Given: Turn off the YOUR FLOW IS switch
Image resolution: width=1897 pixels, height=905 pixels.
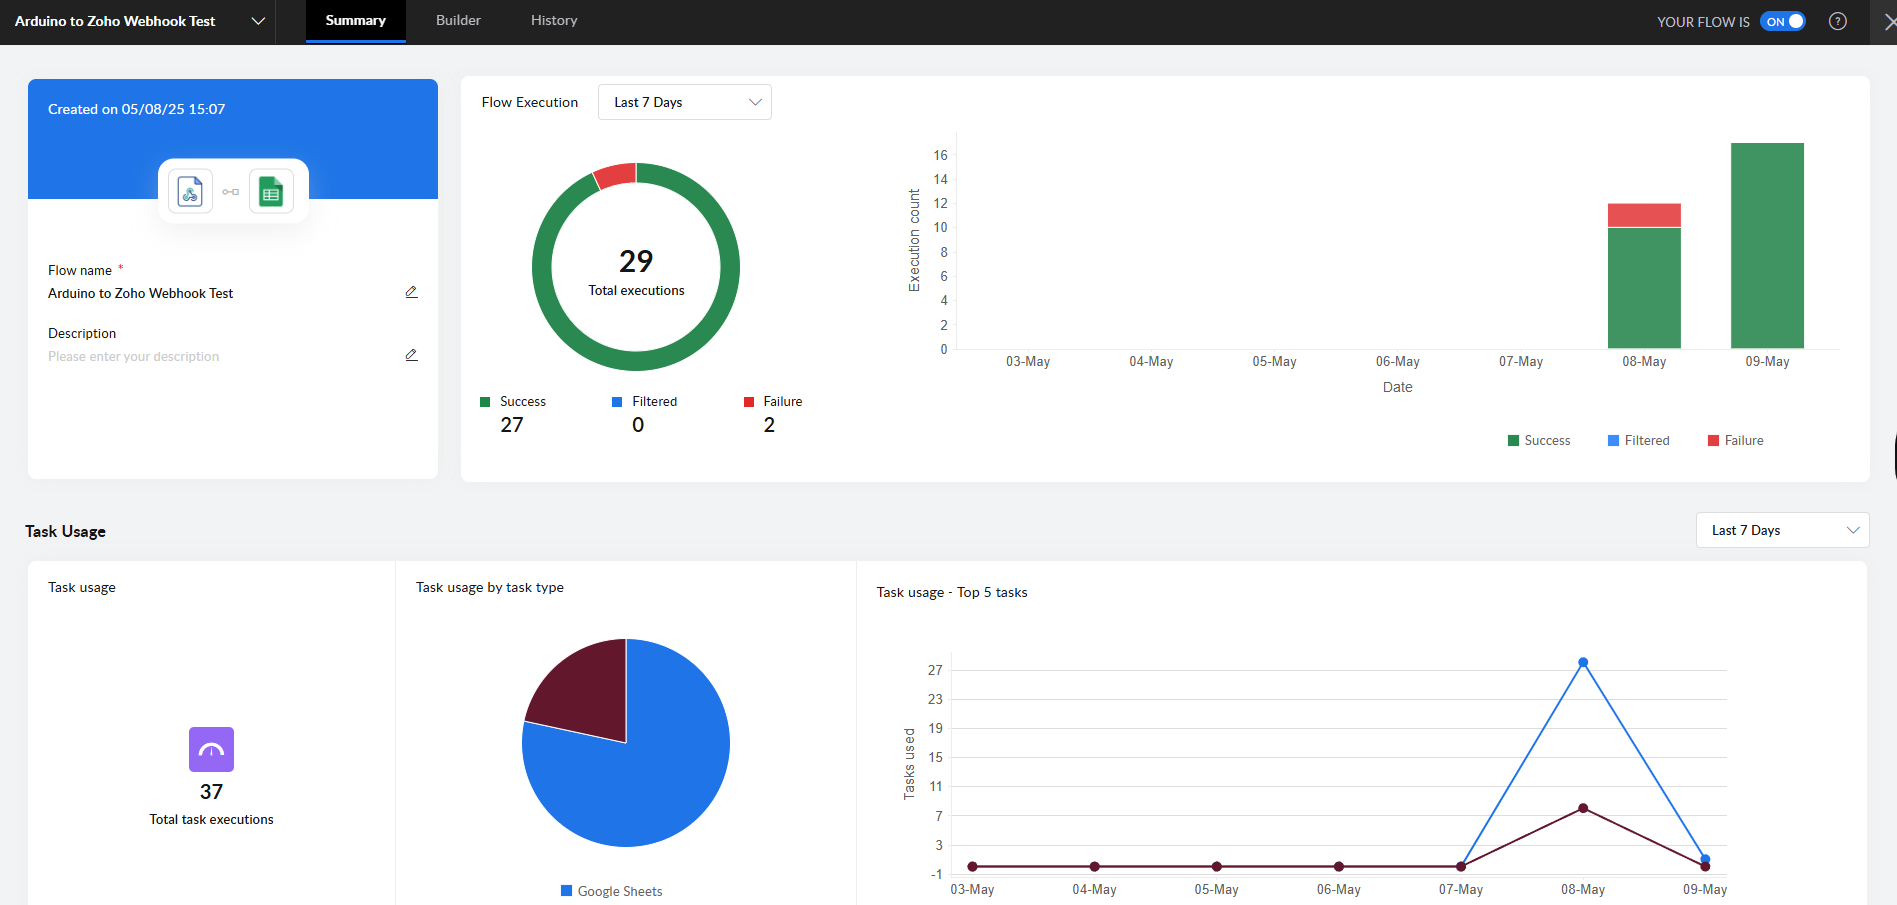Looking at the screenshot, I should pos(1782,21).
